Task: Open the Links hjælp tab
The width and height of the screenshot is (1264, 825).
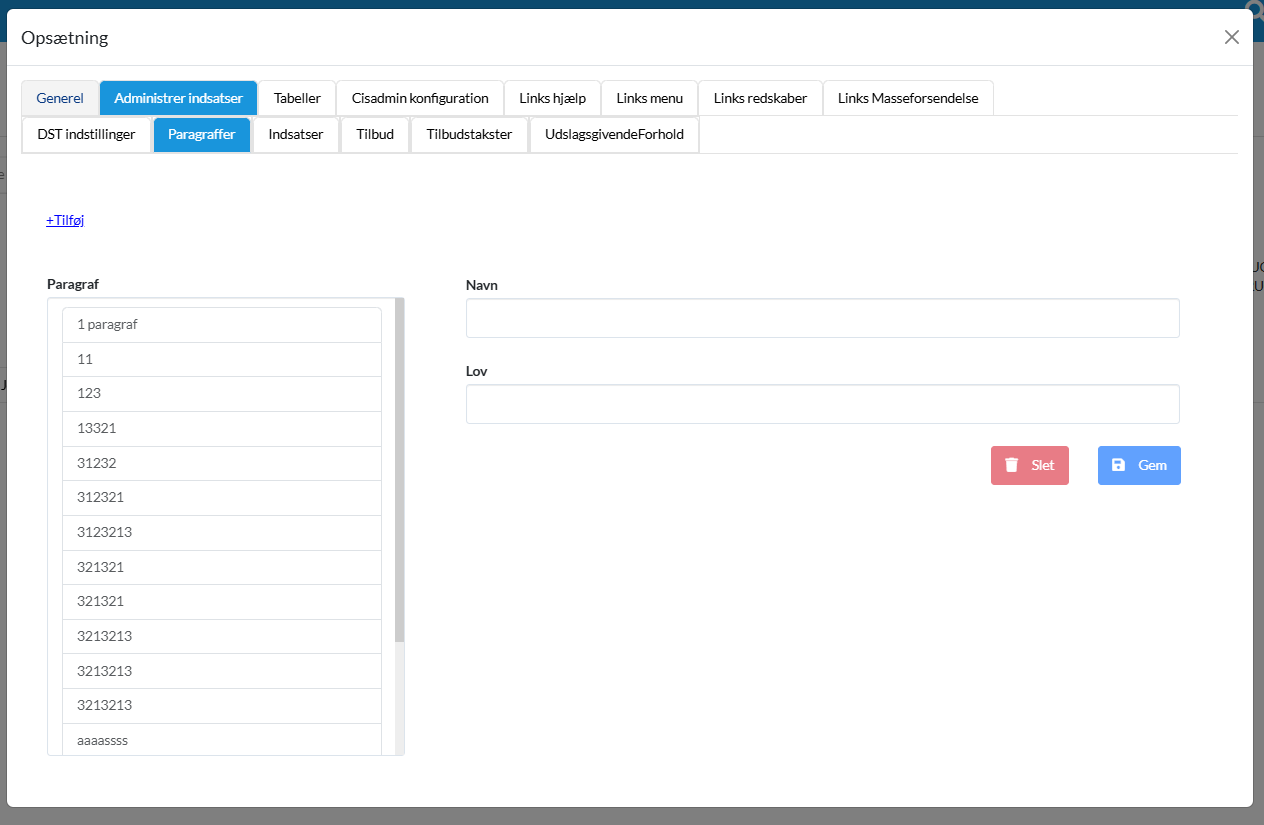Action: pyautogui.click(x=552, y=98)
